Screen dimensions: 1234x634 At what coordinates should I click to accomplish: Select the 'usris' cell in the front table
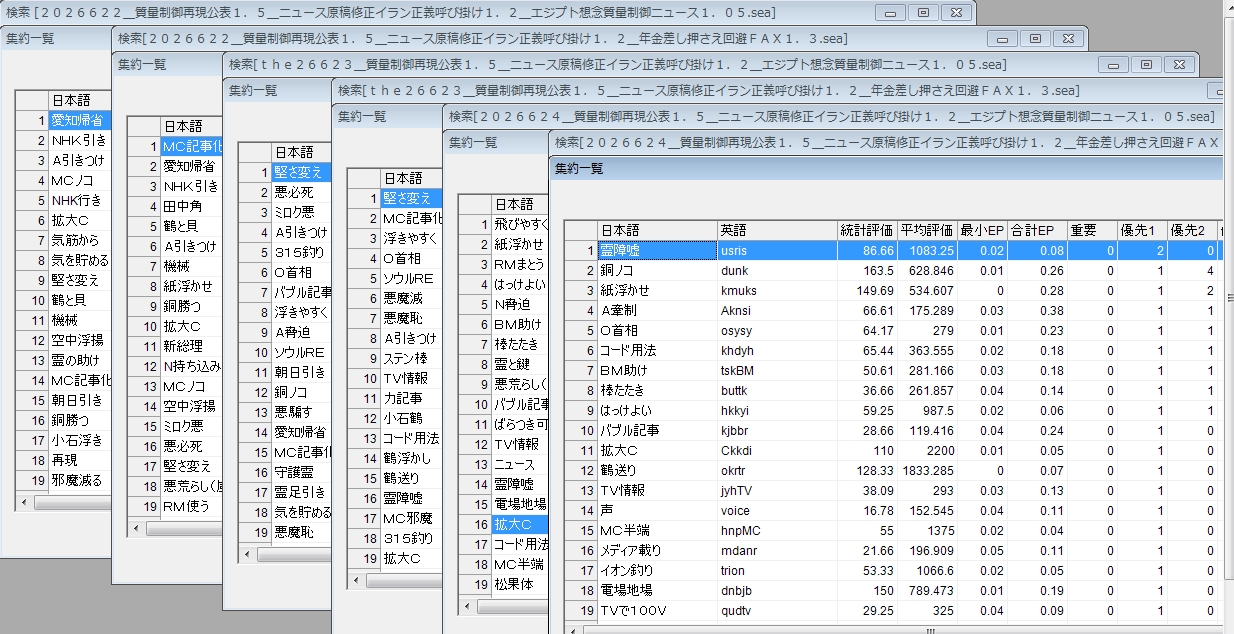(x=776, y=251)
